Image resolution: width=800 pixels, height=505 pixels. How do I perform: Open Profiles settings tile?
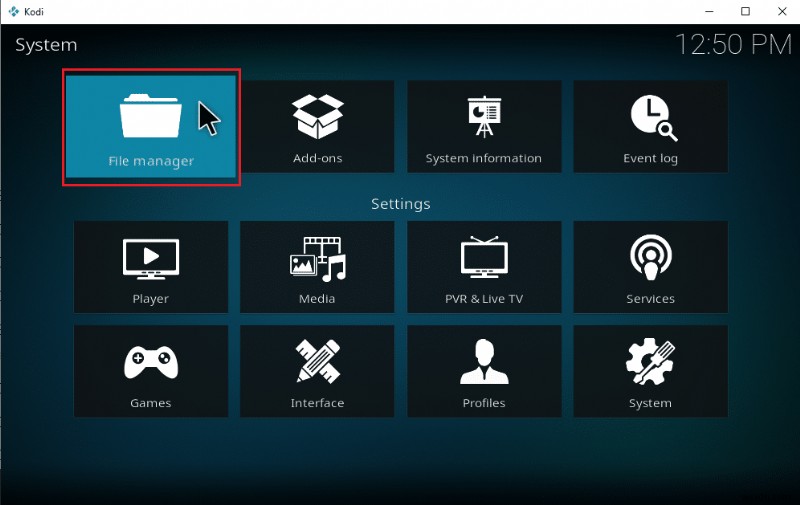point(484,371)
